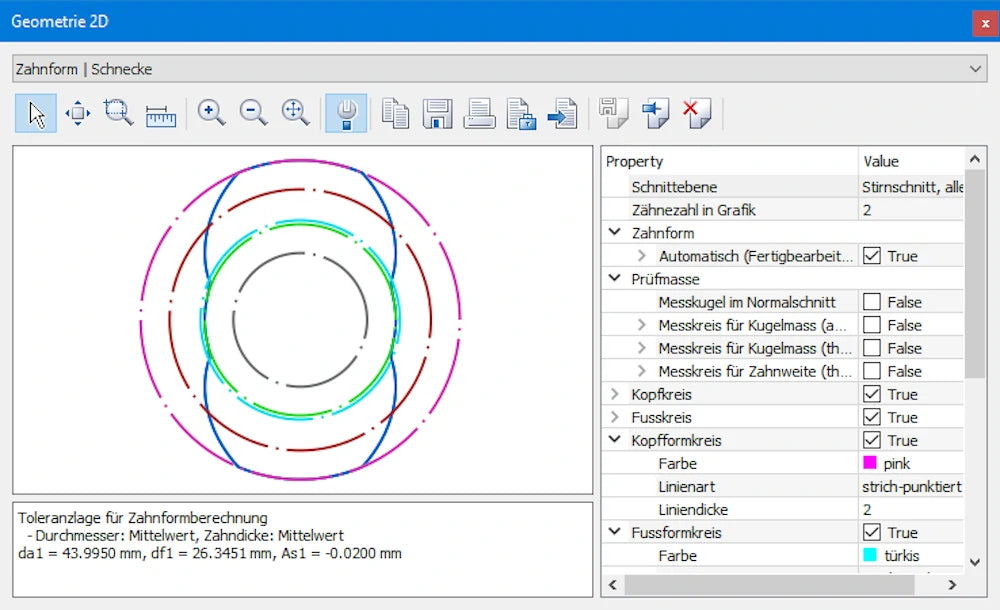Click the zoom in magnifier
1000x610 pixels.
211,114
